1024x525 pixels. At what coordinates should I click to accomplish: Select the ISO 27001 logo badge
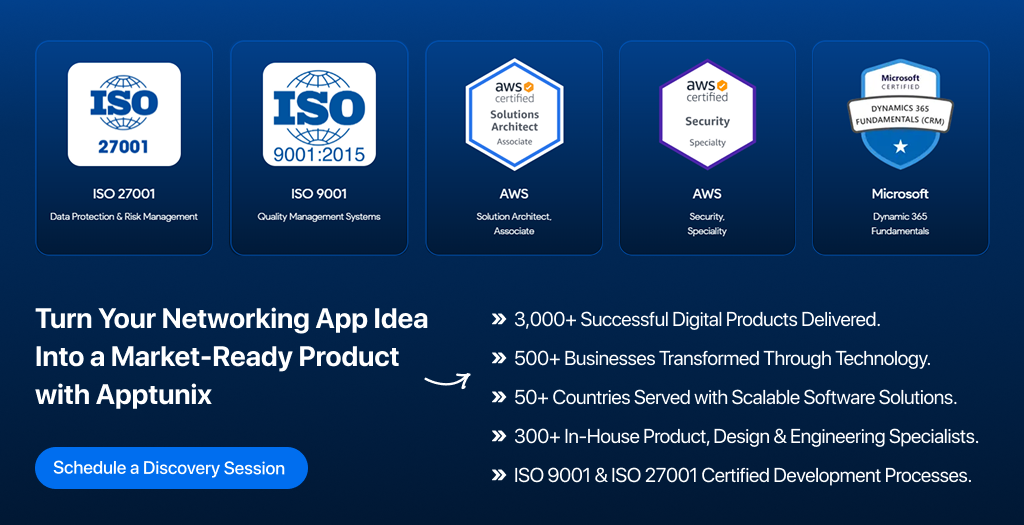(x=124, y=114)
